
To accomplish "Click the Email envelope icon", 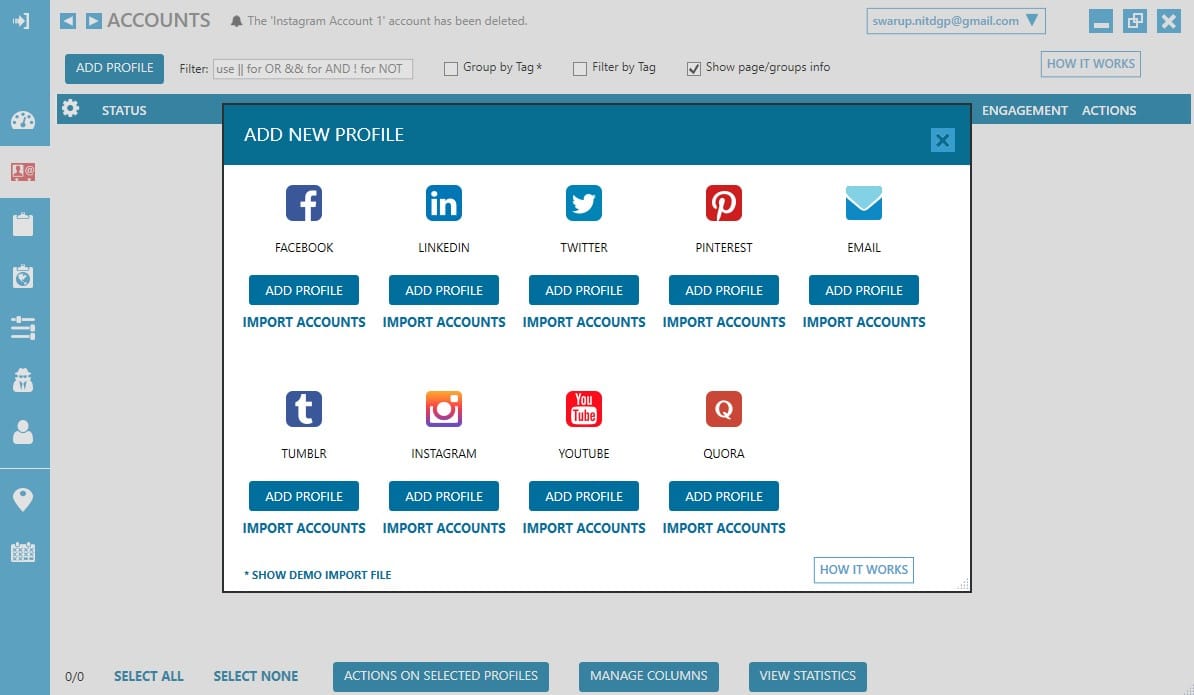I will click(x=864, y=203).
